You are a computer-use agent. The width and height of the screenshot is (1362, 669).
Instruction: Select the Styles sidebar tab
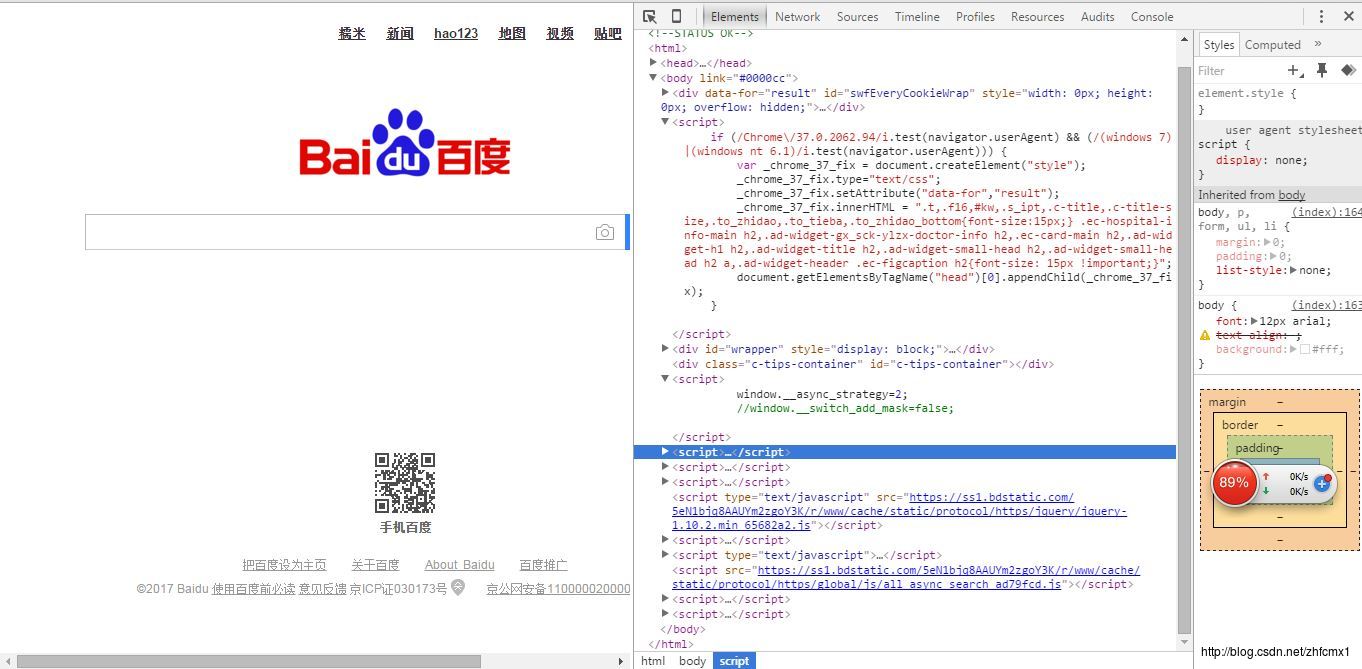(x=1218, y=44)
